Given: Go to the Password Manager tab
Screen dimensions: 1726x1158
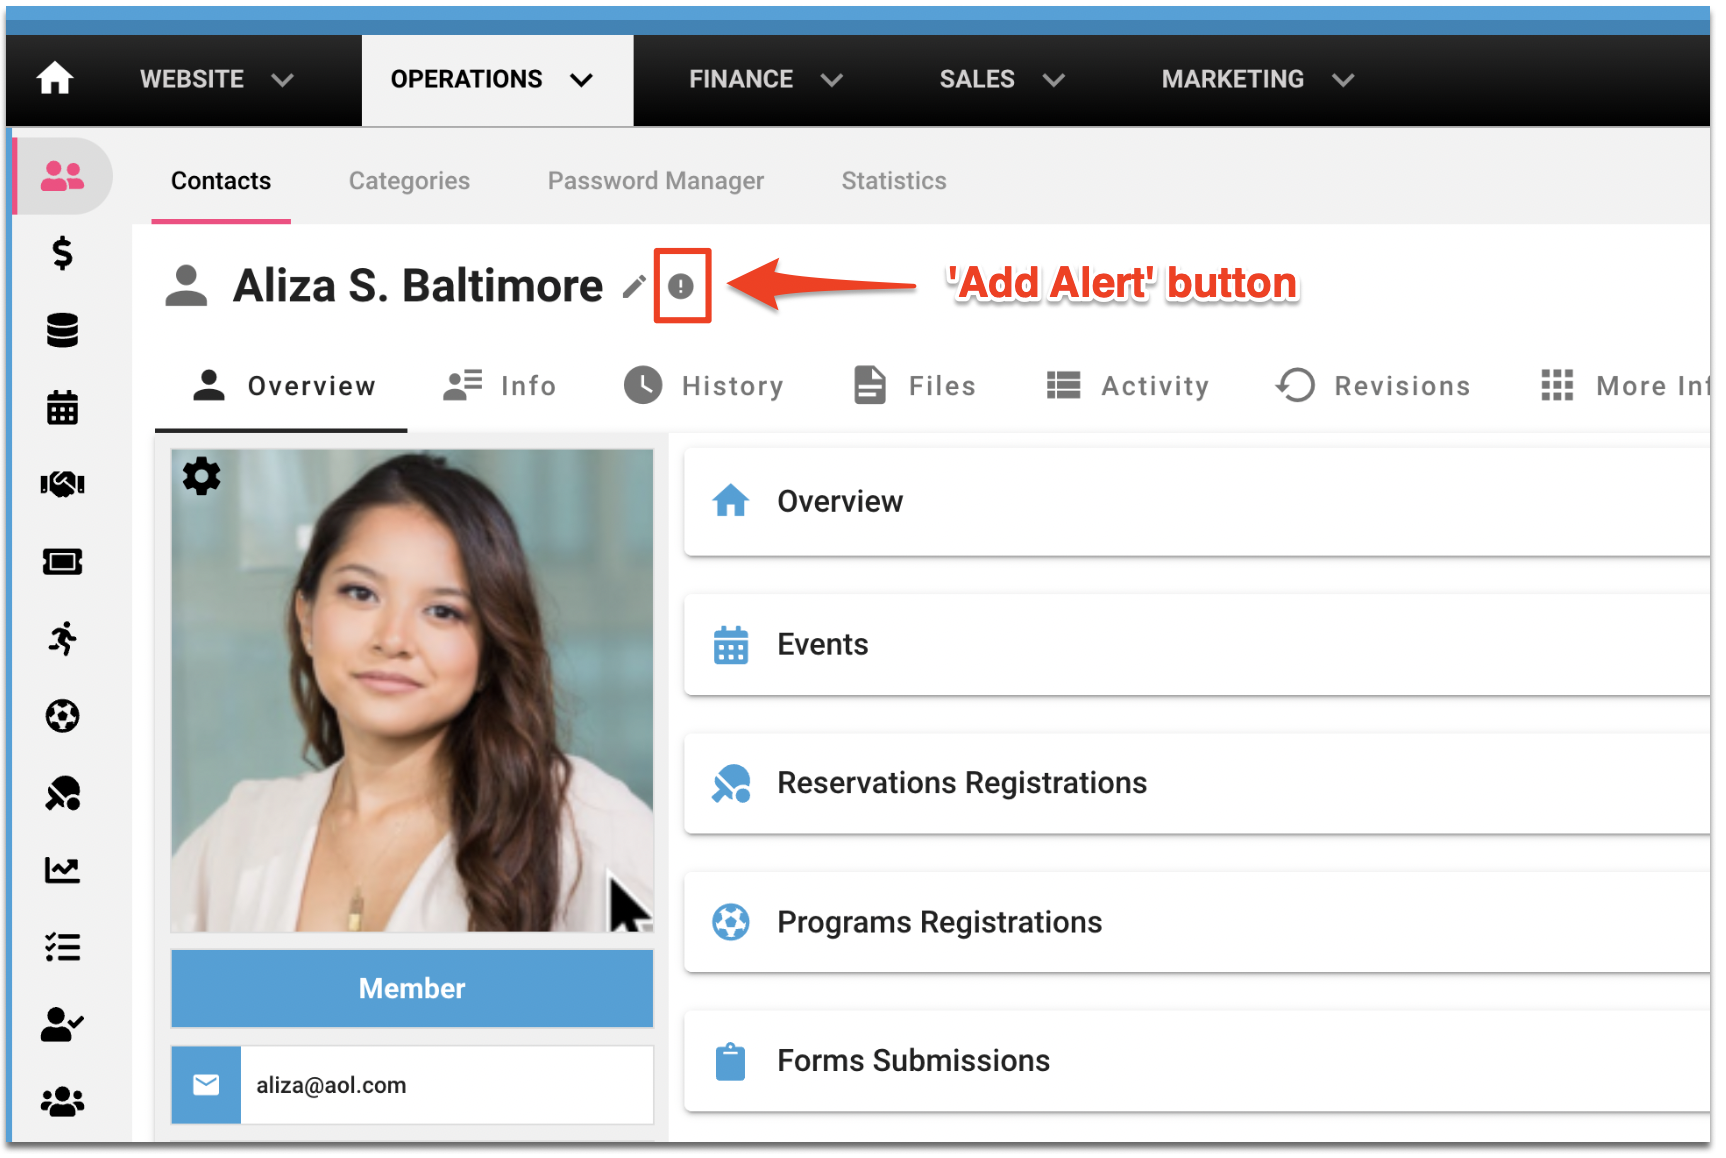Looking at the screenshot, I should [x=655, y=181].
